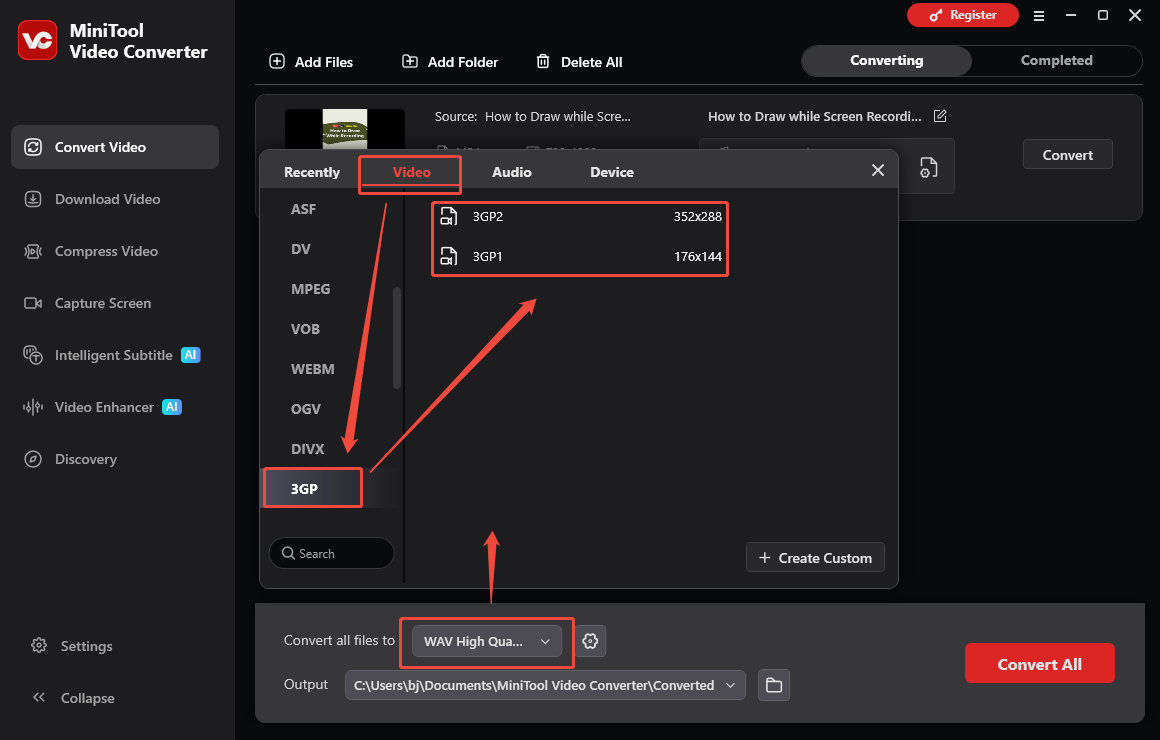Click the Compress Video icon

point(33,252)
